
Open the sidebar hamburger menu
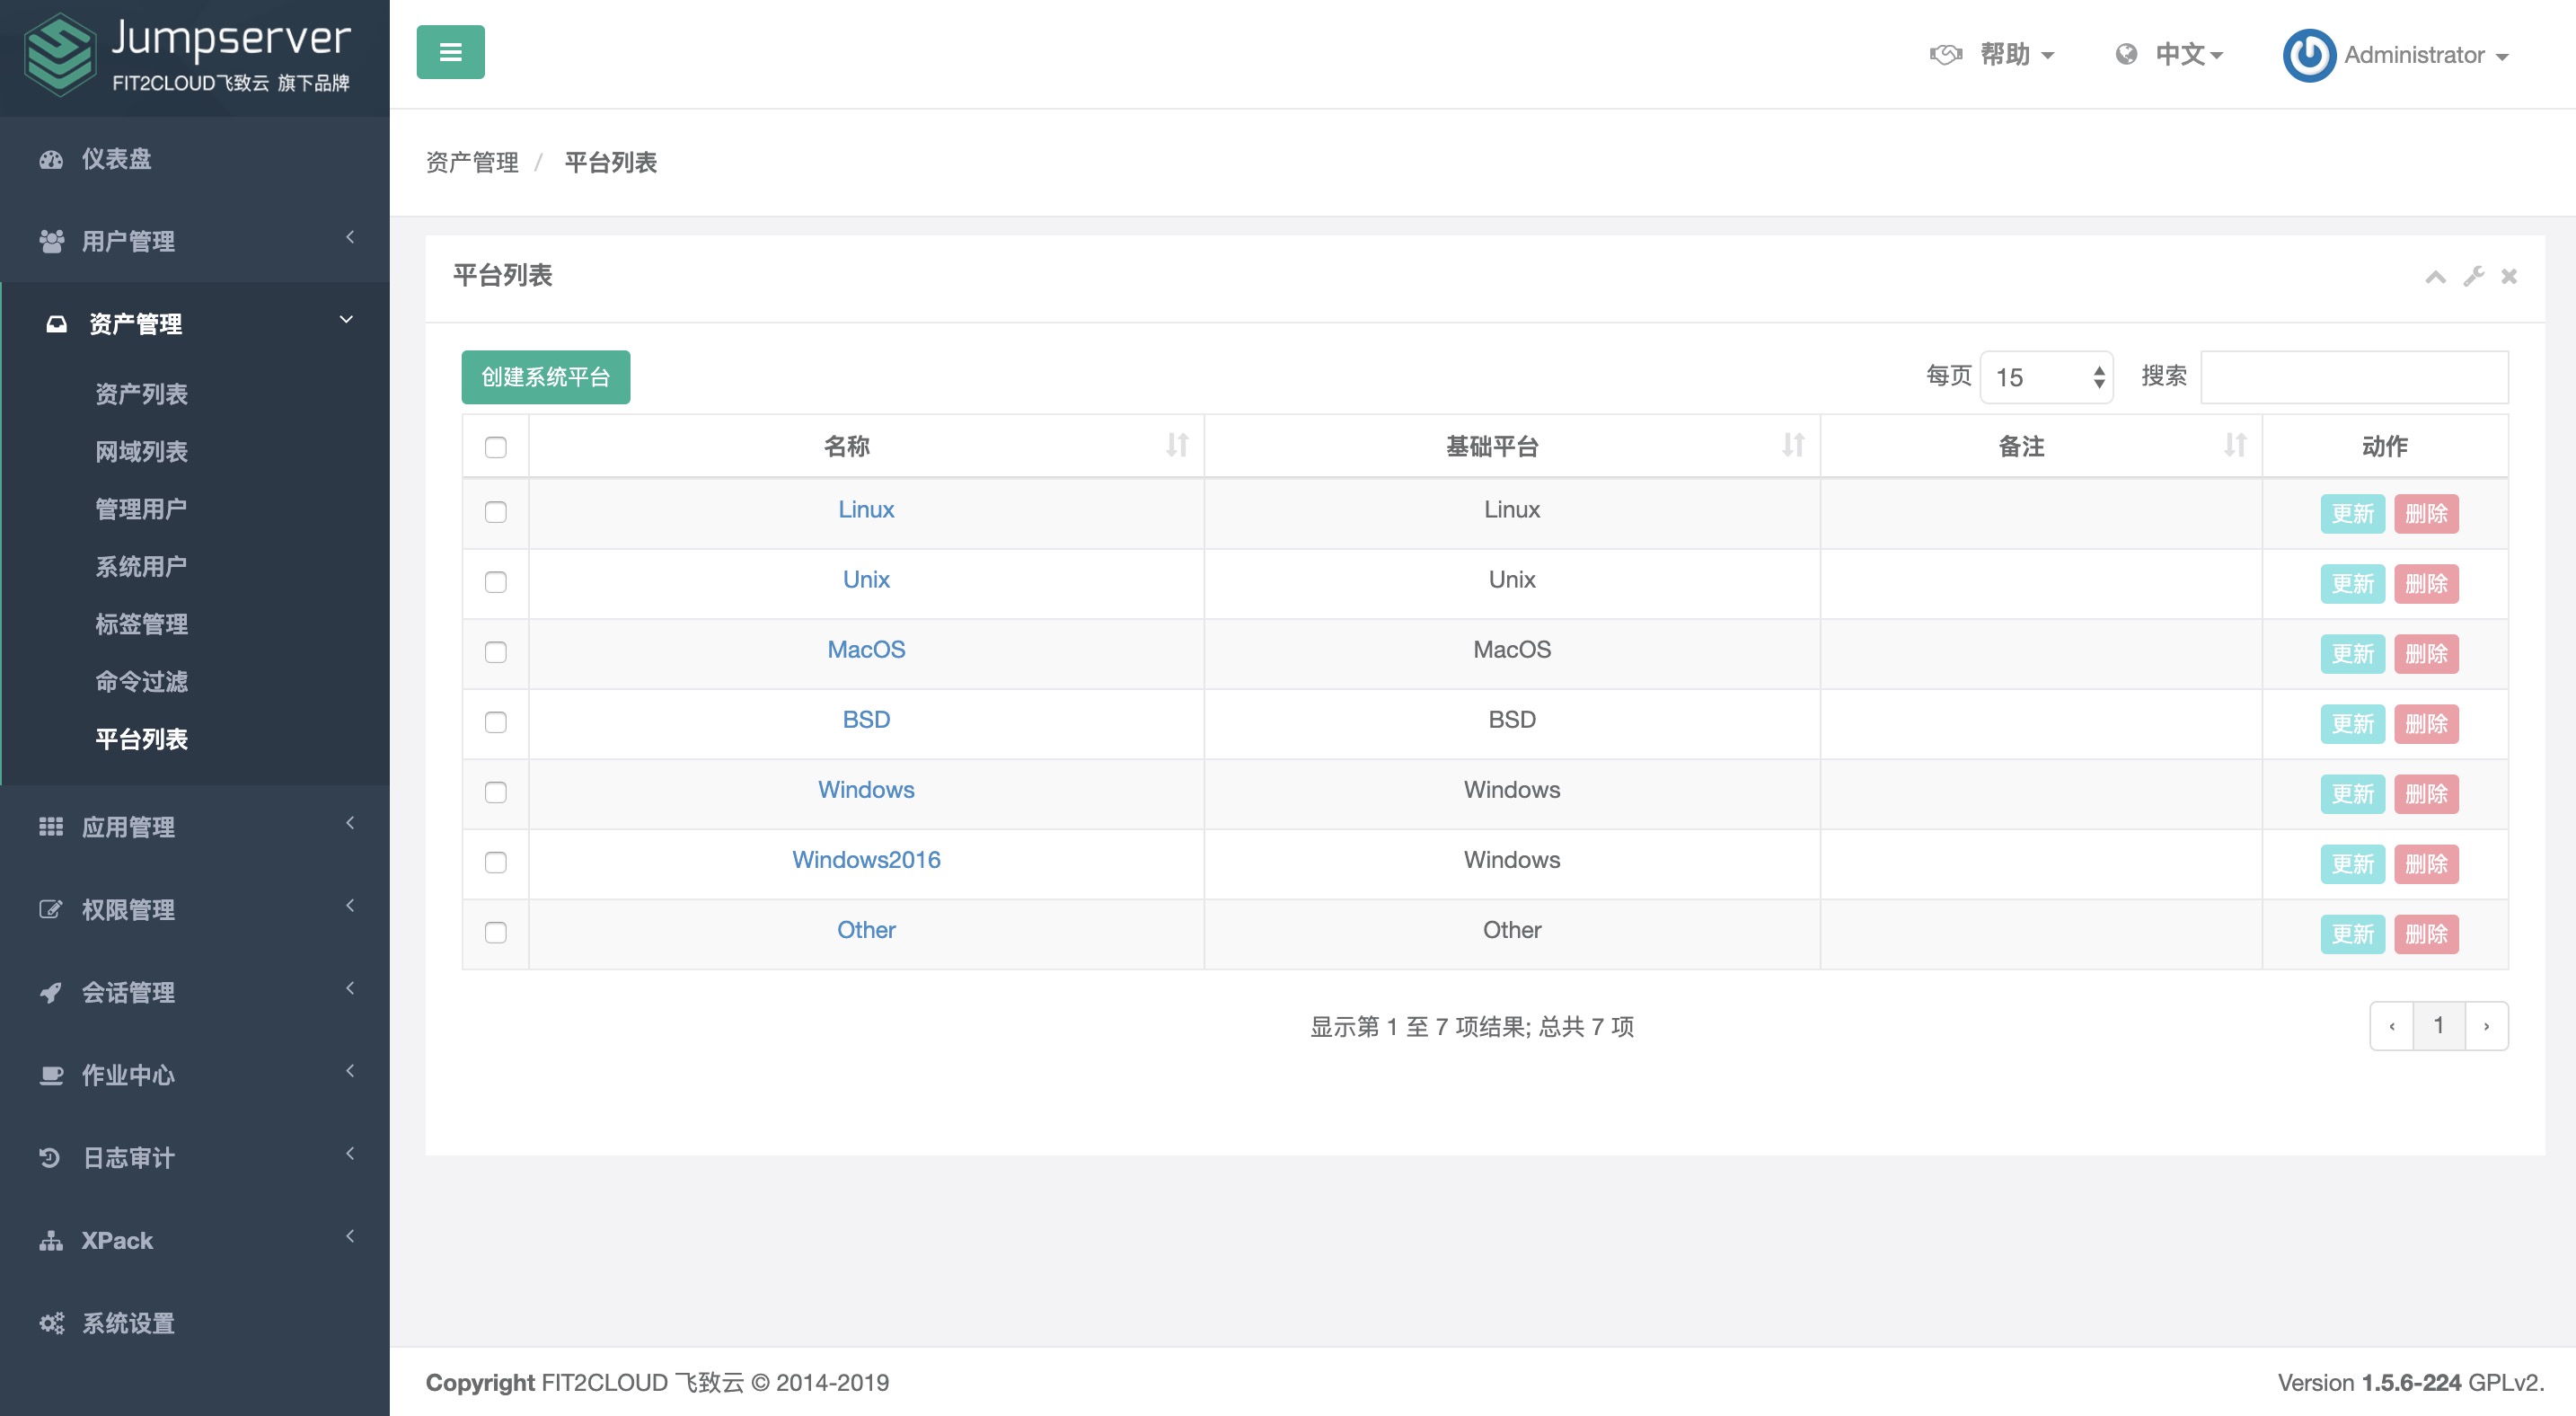click(x=450, y=53)
